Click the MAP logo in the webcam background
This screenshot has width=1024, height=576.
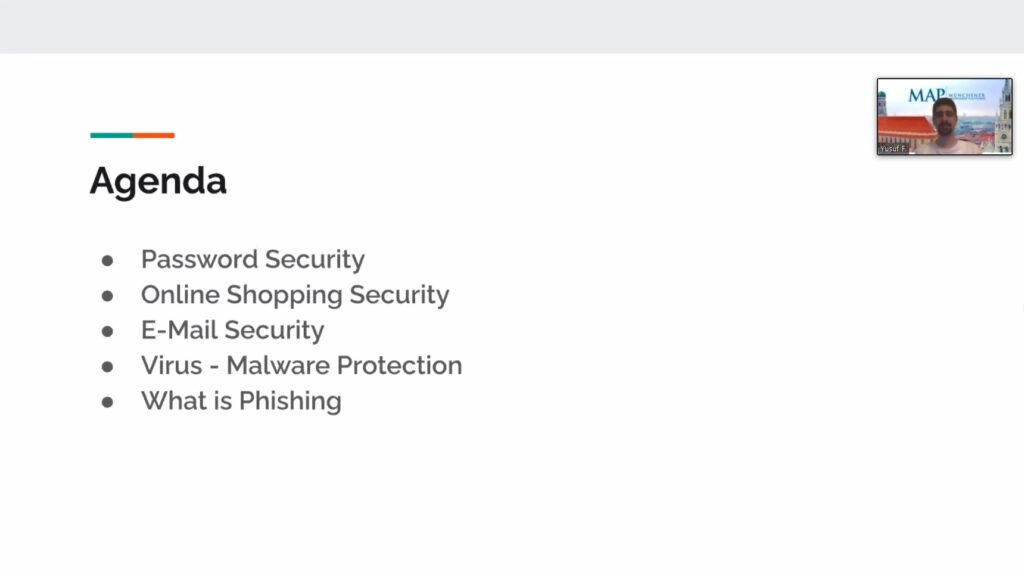pos(927,95)
